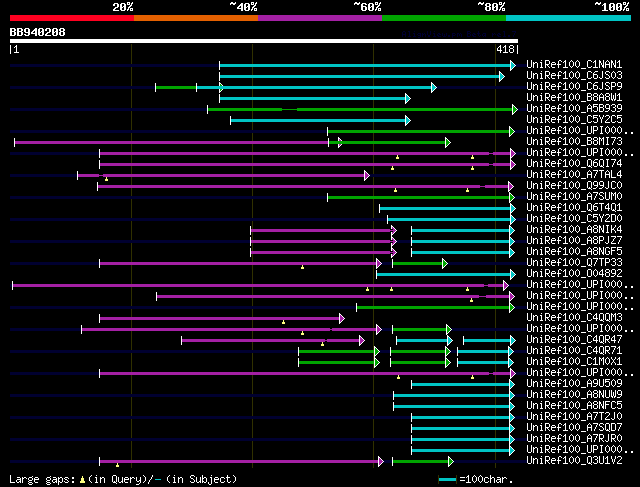The height and width of the screenshot is (487, 640).
Task: Click the cyan ~100% identity legend segment
Action: click(x=568, y=18)
